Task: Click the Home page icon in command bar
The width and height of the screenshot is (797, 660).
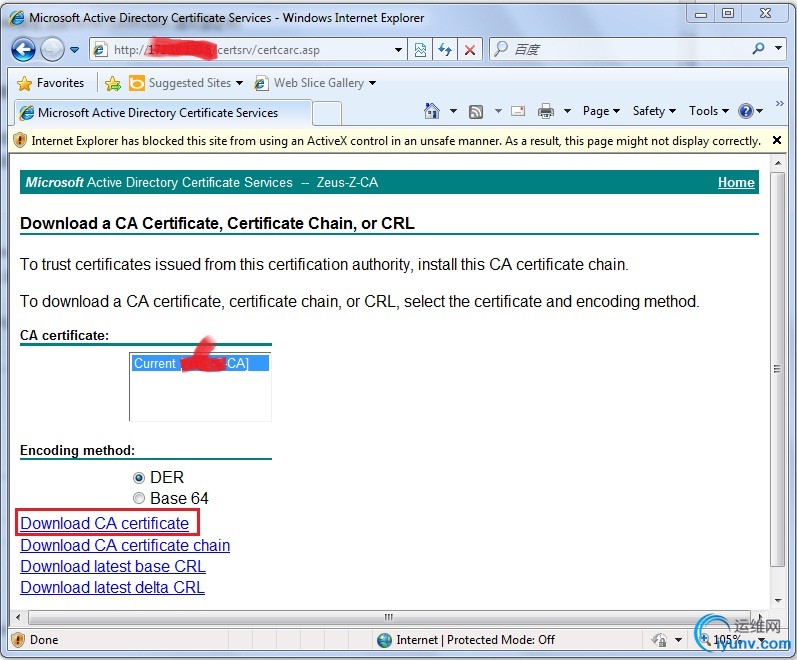Action: pyautogui.click(x=432, y=111)
